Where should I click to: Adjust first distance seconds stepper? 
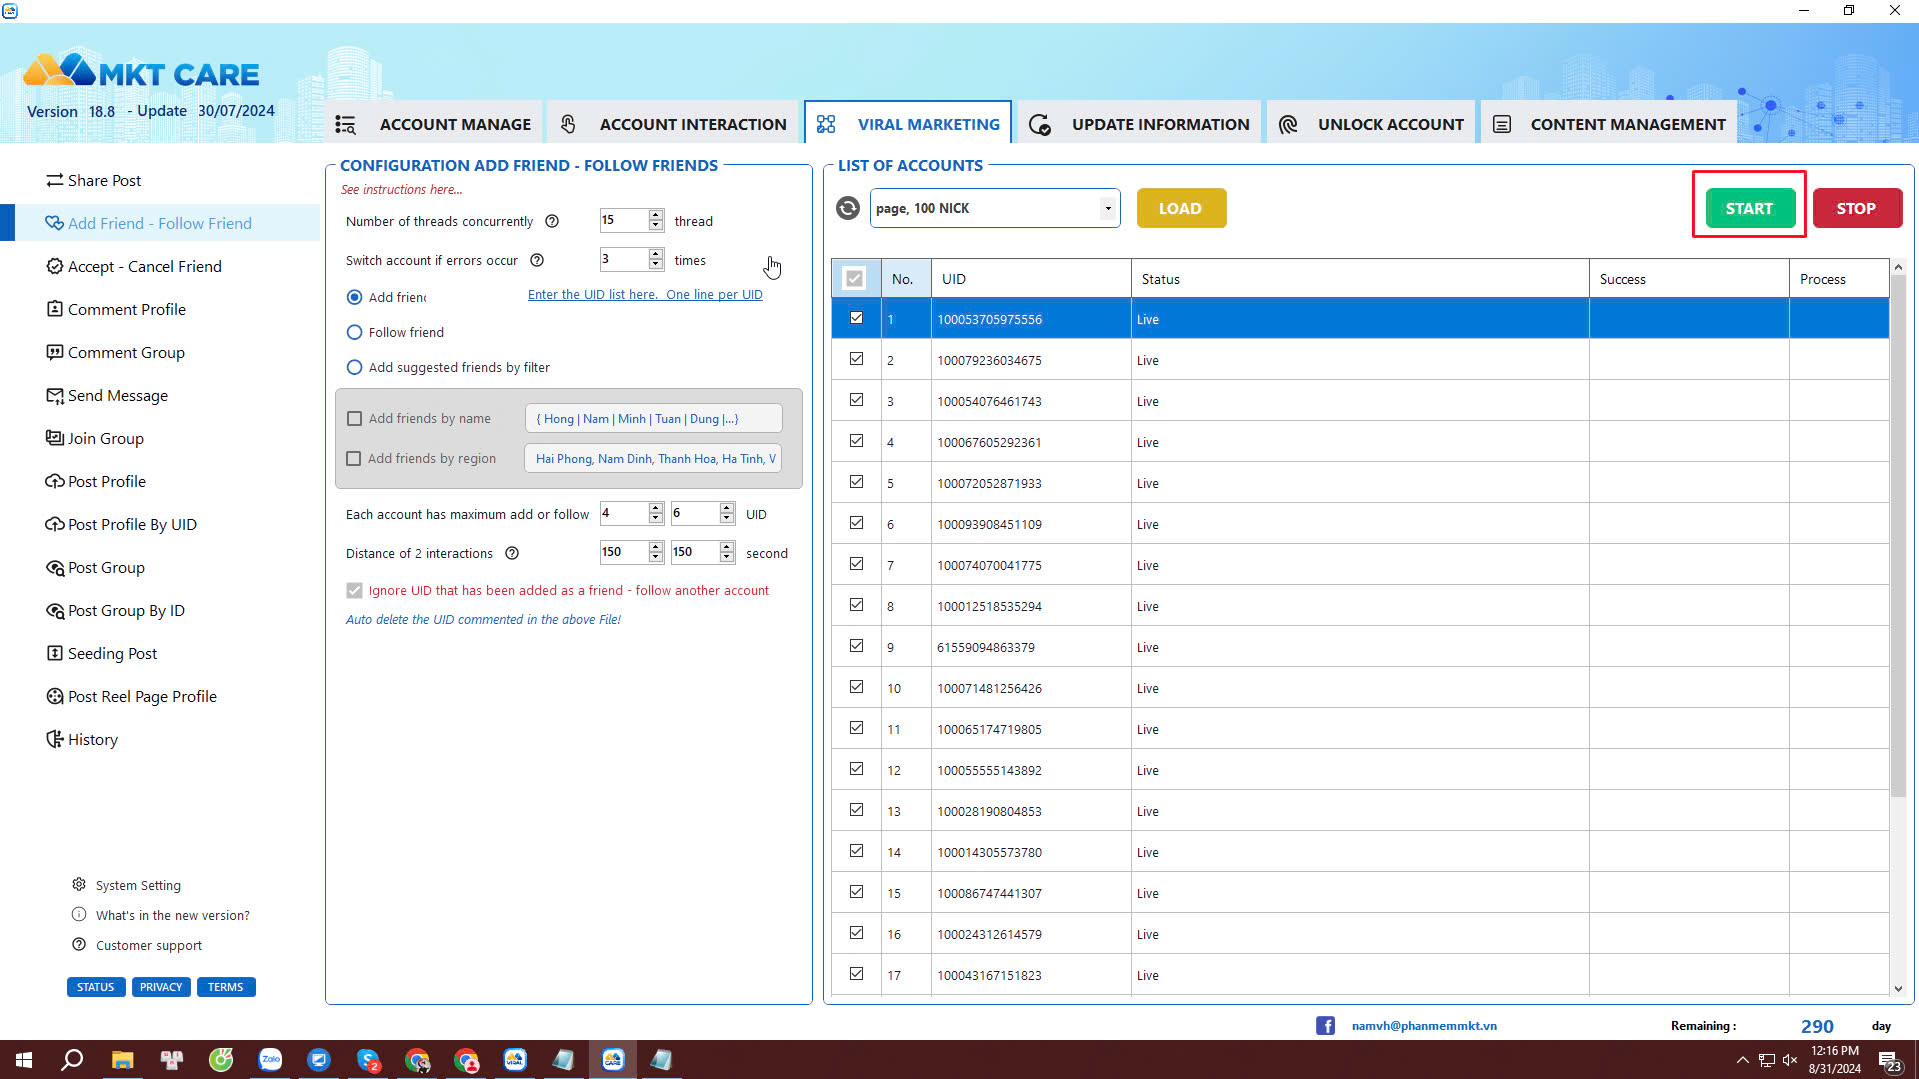[x=656, y=552]
